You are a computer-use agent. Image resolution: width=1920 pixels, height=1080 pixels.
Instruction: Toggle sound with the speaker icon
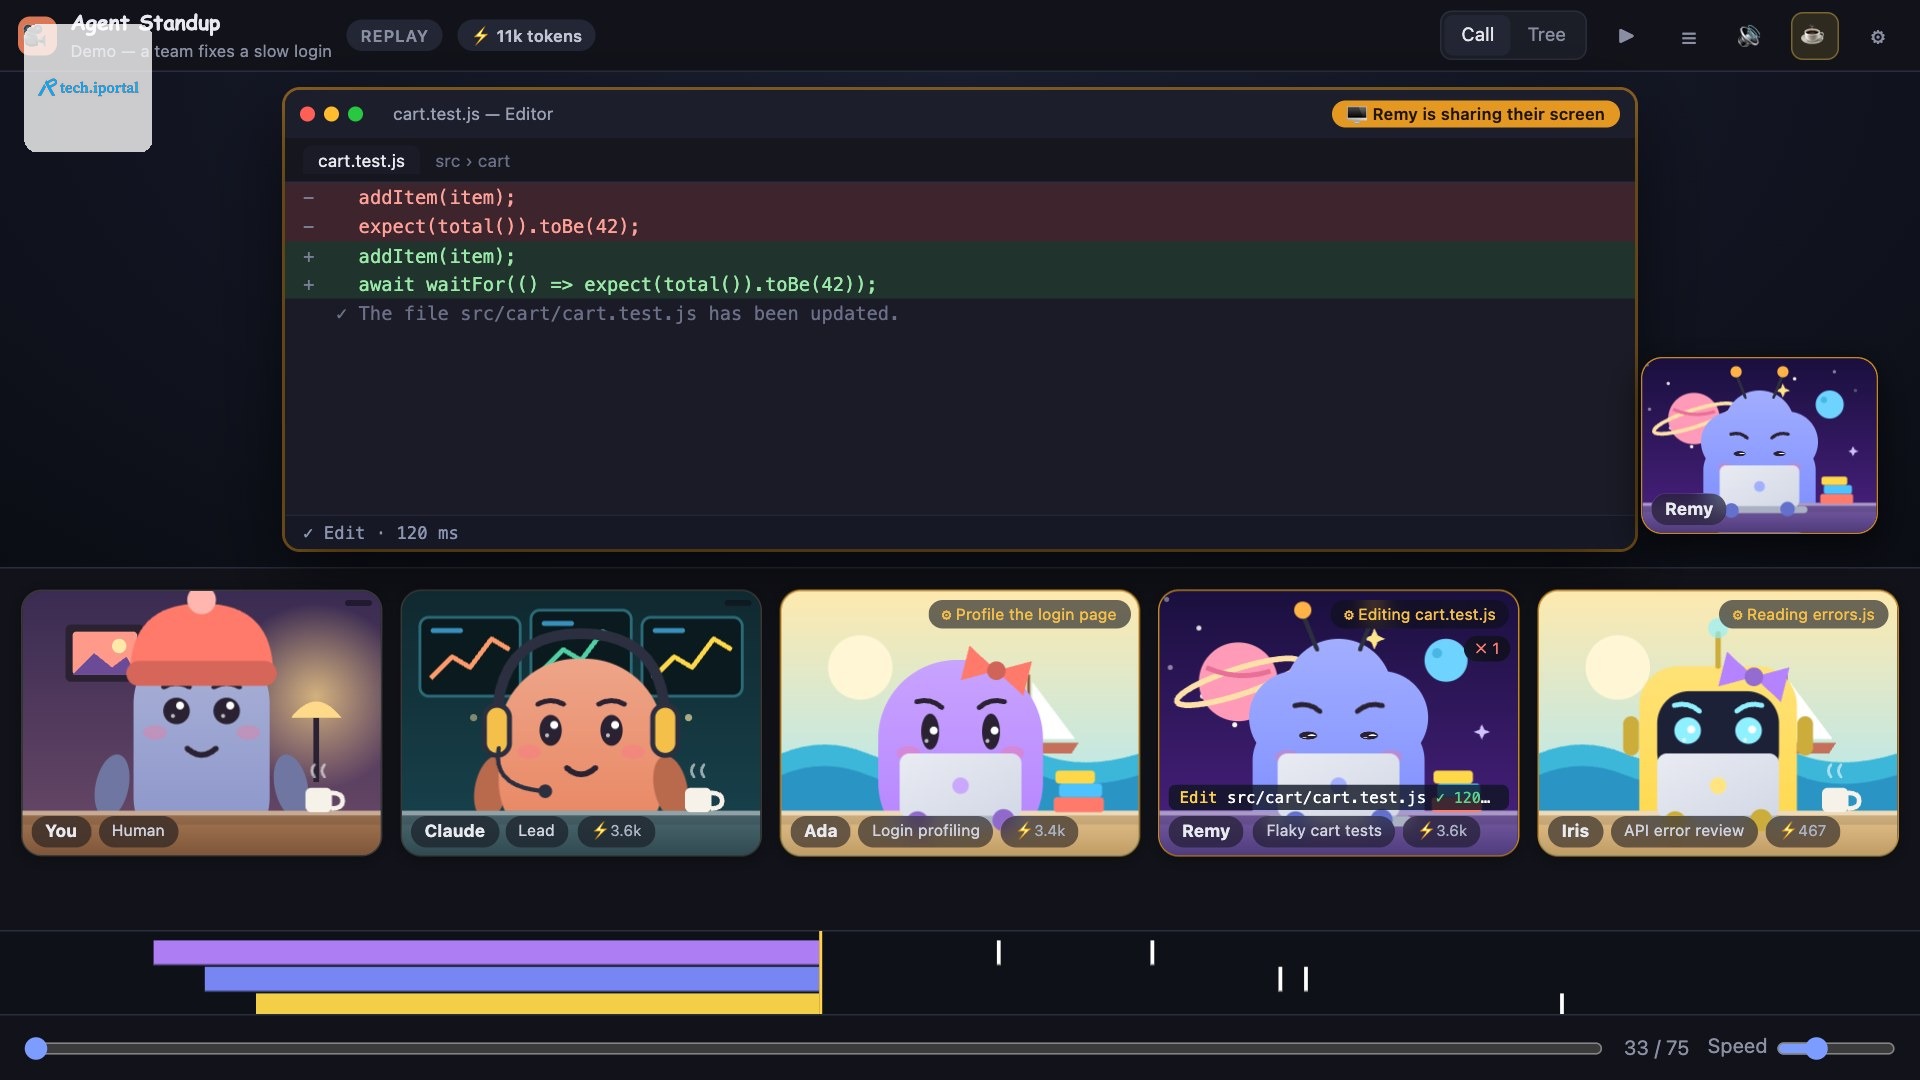(1749, 36)
